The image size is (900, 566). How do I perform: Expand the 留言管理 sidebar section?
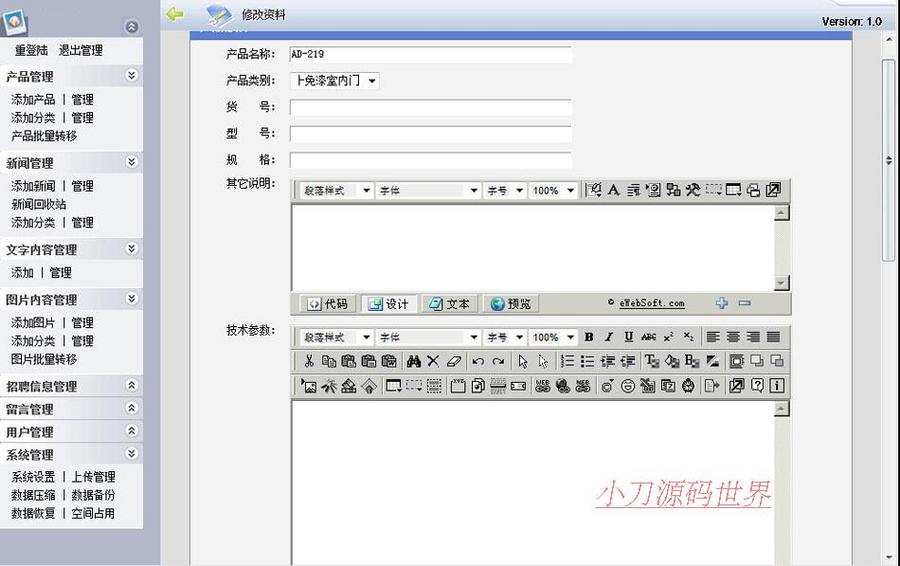click(x=131, y=408)
